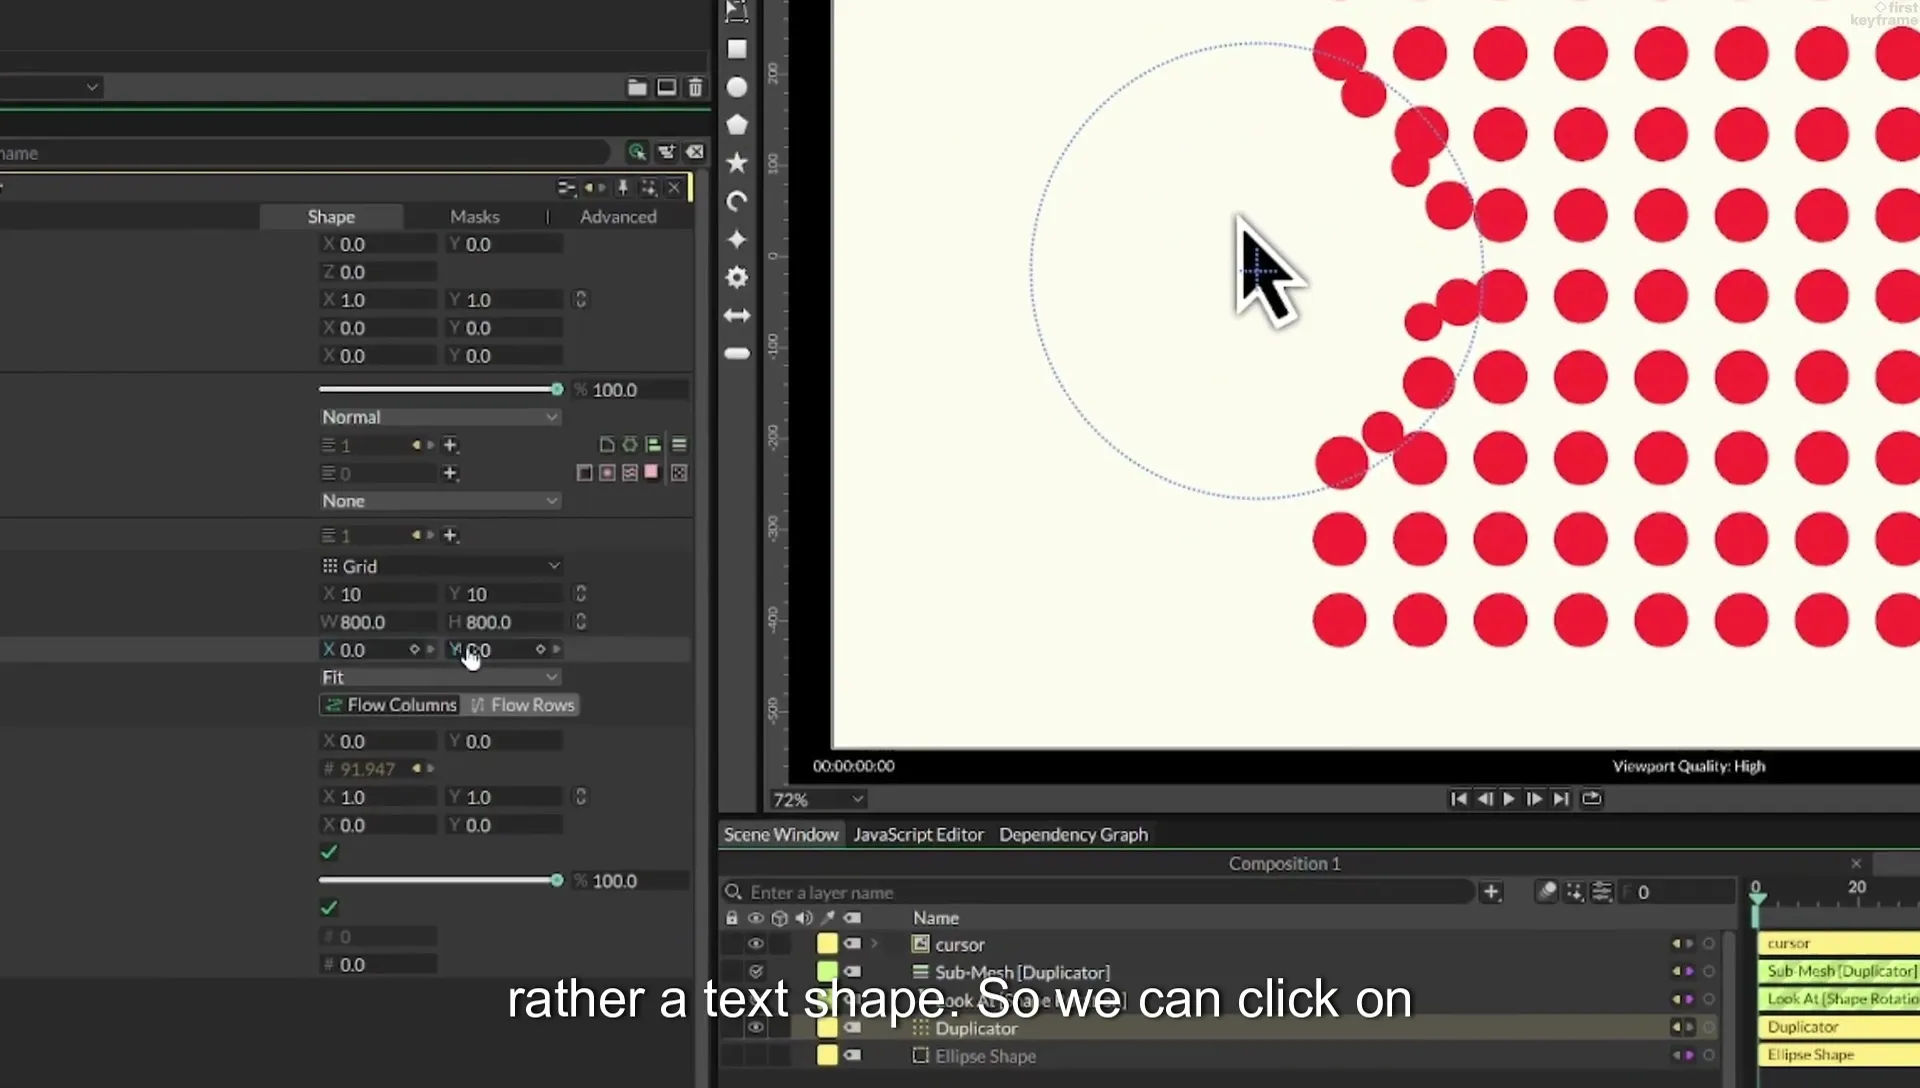Click the timeline filter settings icon
The height and width of the screenshot is (1088, 1920).
[x=1601, y=892]
